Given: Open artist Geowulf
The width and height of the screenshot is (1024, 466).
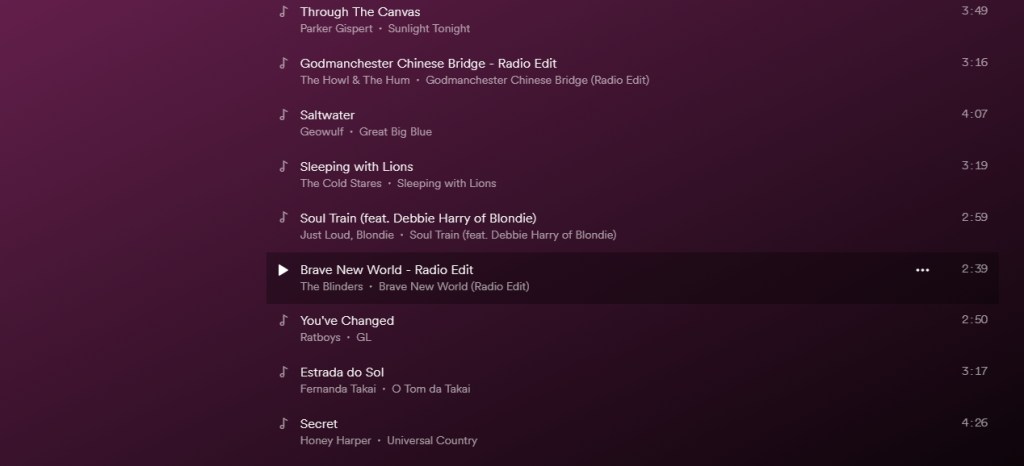Looking at the screenshot, I should pyautogui.click(x=322, y=132).
